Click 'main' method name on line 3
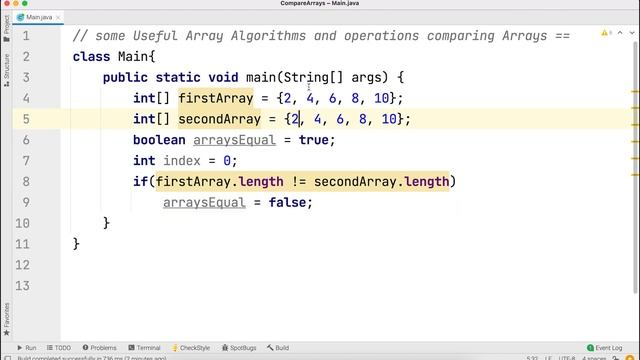 click(x=261, y=78)
